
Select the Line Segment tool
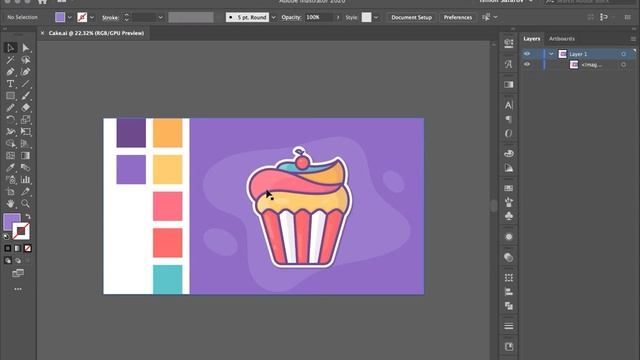point(26,84)
